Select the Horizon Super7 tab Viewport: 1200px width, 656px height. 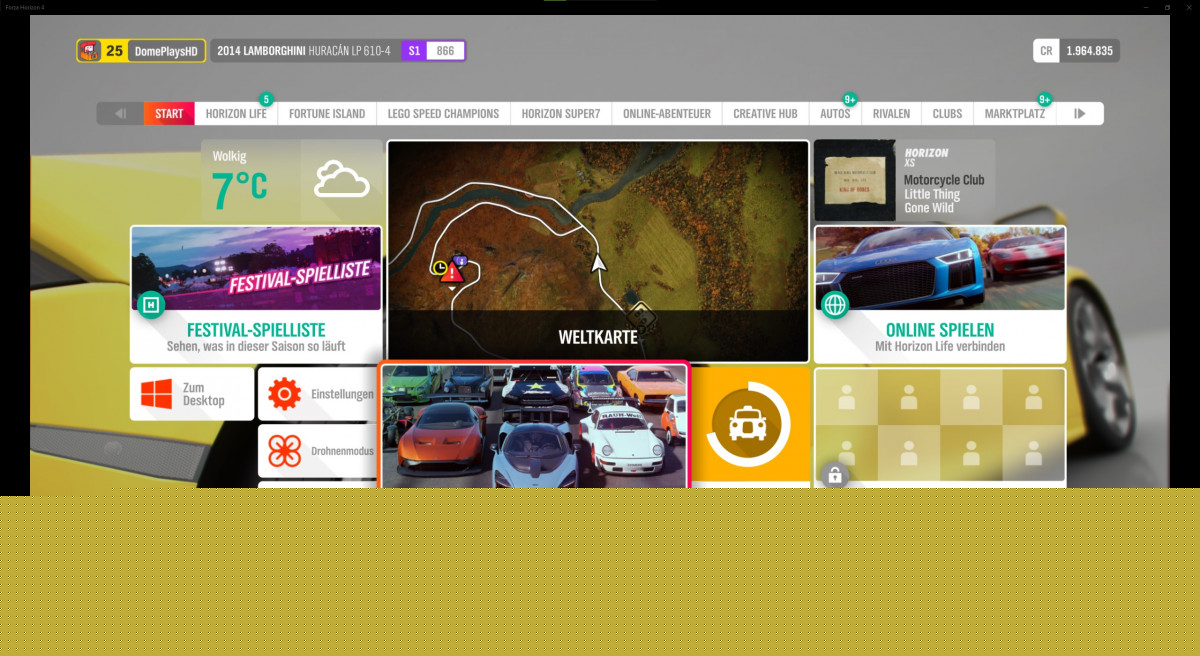(x=560, y=114)
